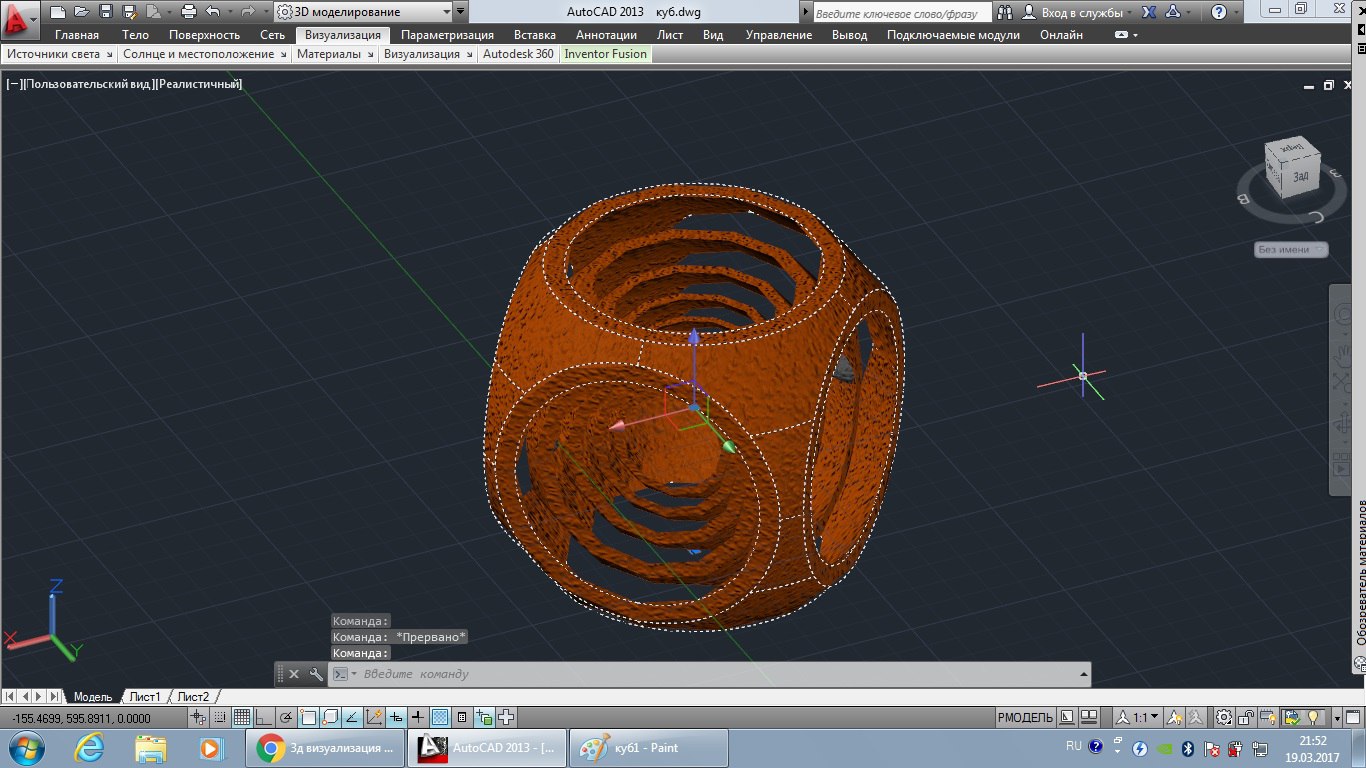Open the status bar application menu arrow
The image size is (1366, 768).
pyautogui.click(x=1337, y=717)
